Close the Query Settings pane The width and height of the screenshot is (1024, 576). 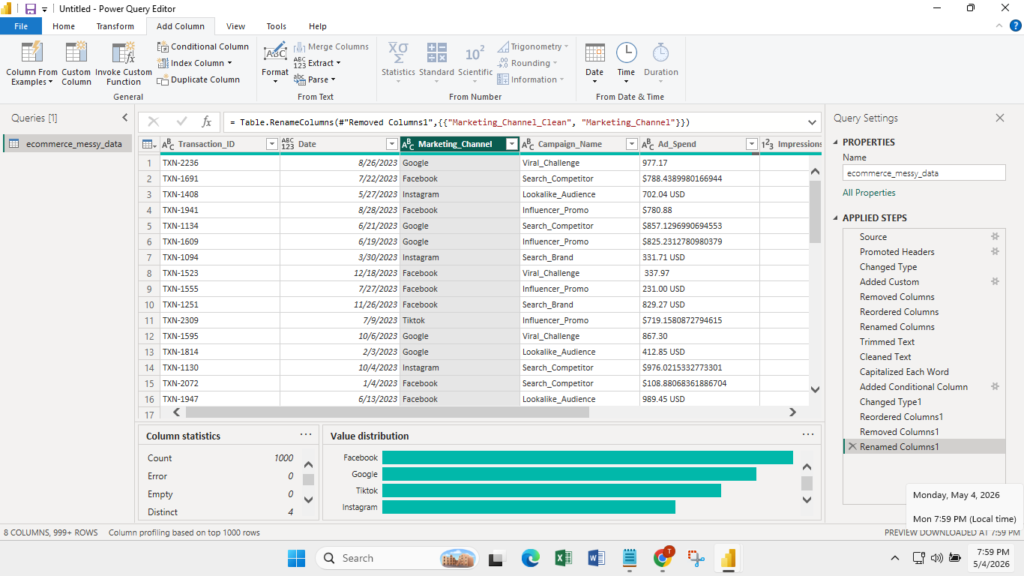[1000, 118]
